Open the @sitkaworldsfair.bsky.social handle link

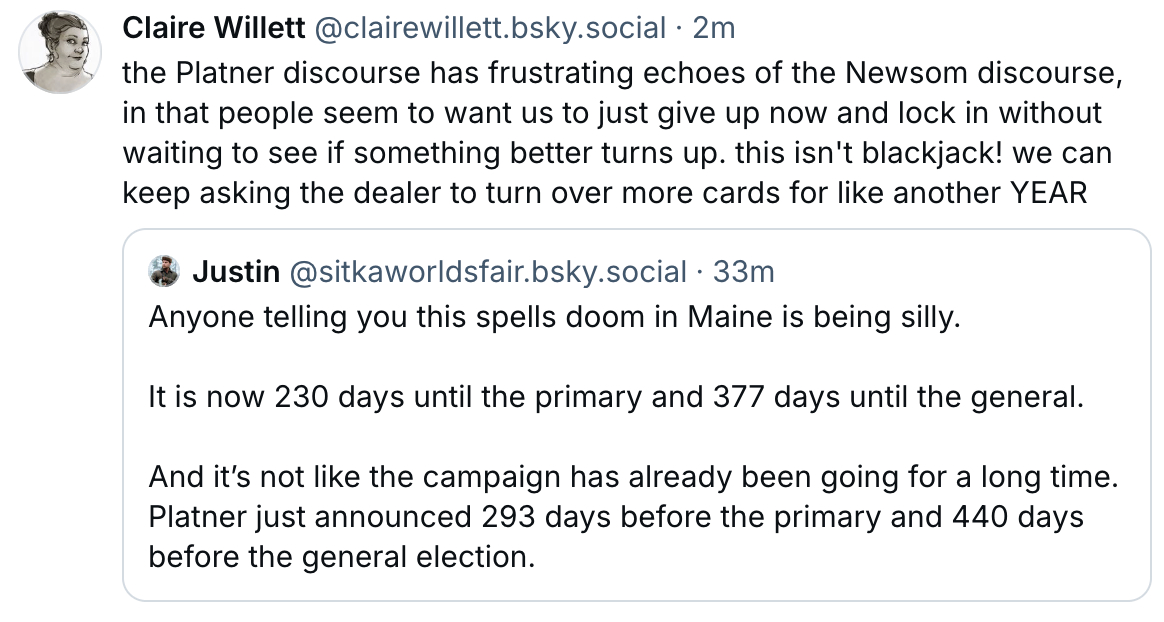pyautogui.click(x=487, y=271)
